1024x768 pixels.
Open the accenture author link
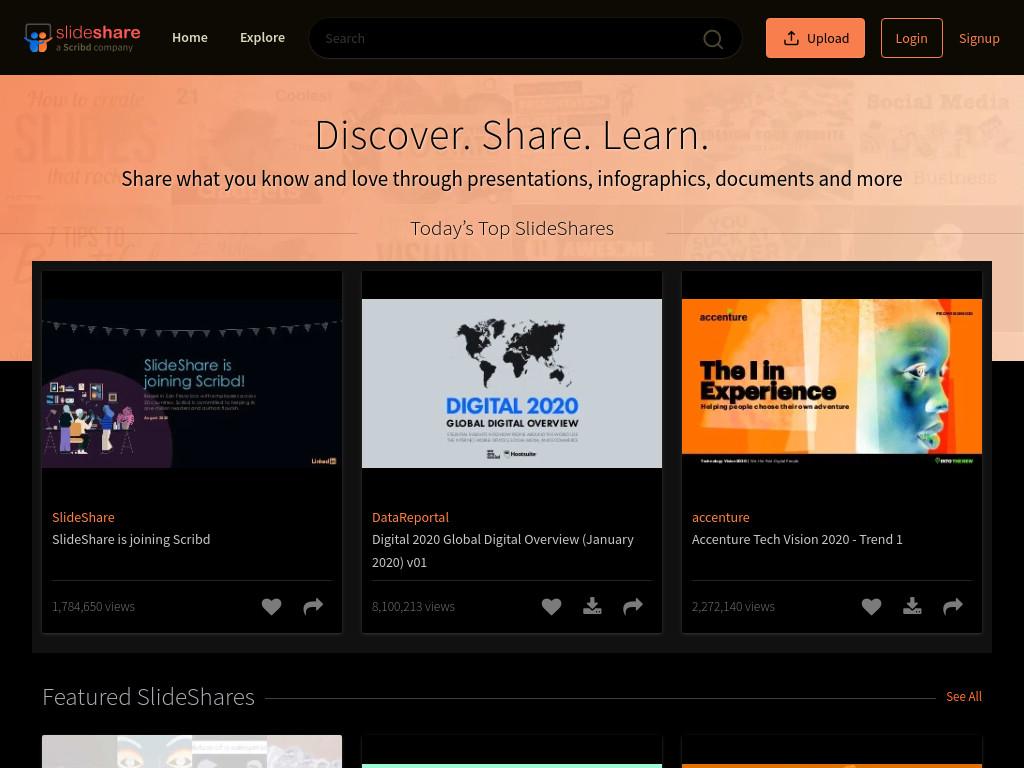coord(720,517)
